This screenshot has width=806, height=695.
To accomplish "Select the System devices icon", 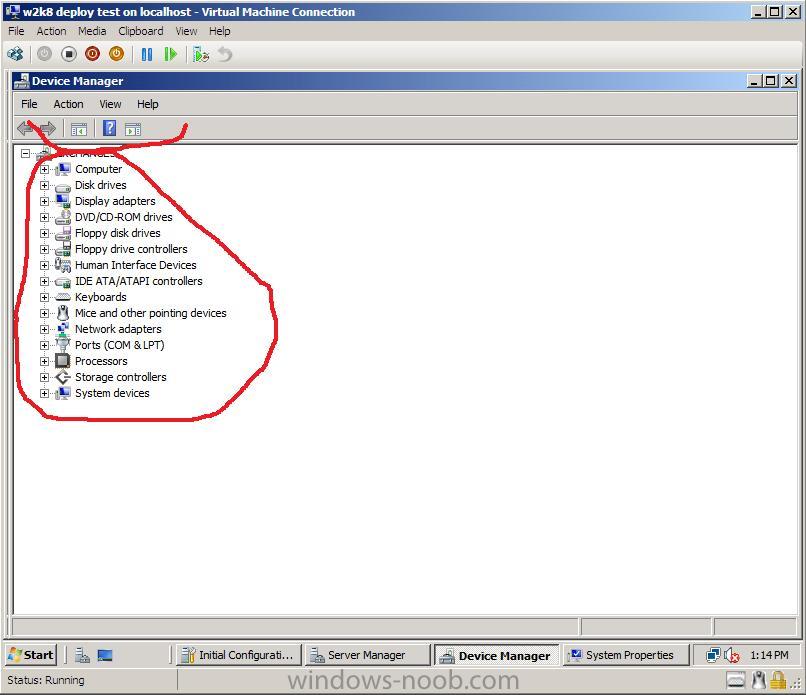I will click(63, 393).
